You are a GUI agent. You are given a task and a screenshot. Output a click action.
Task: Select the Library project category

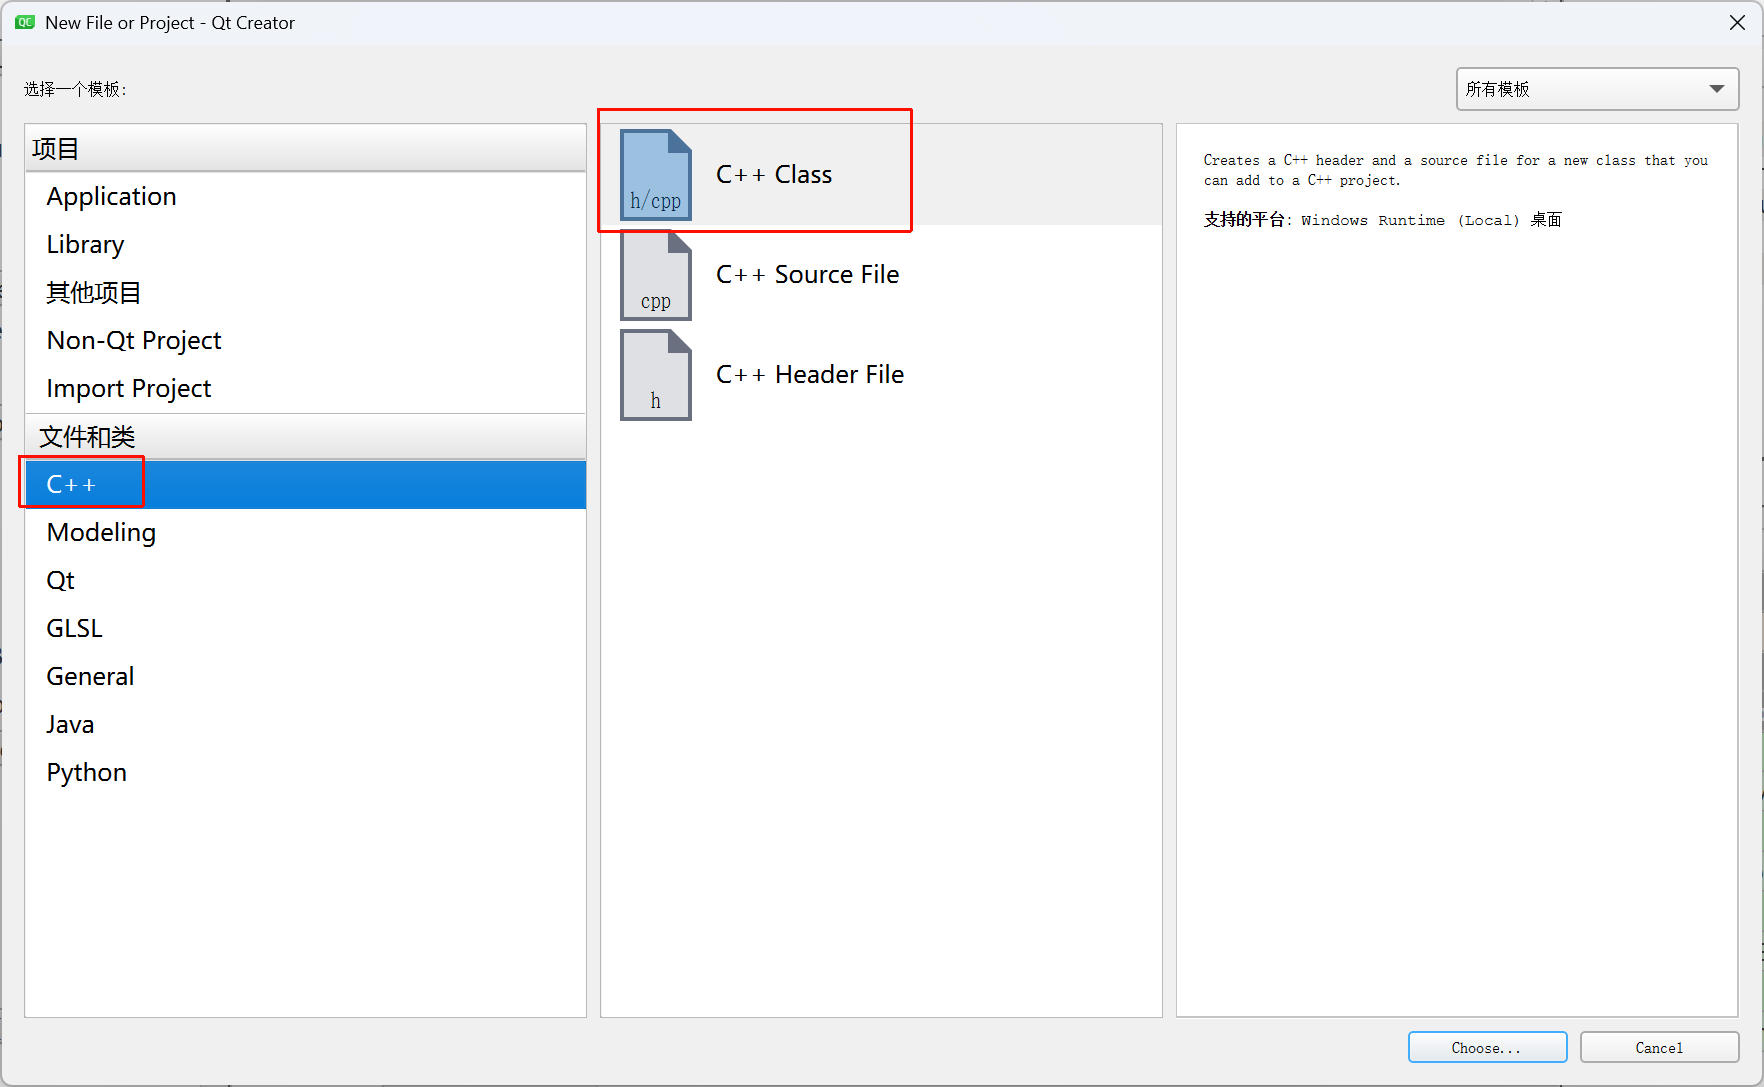tap(305, 245)
